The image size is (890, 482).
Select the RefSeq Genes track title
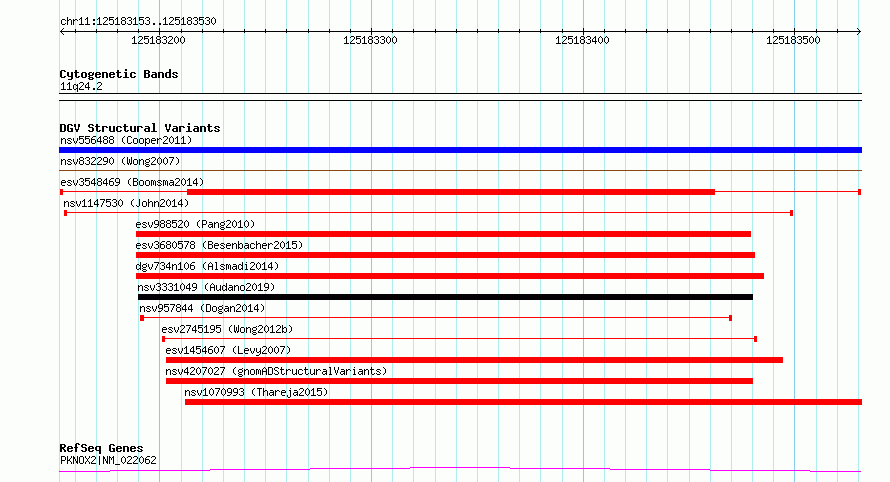[101, 449]
